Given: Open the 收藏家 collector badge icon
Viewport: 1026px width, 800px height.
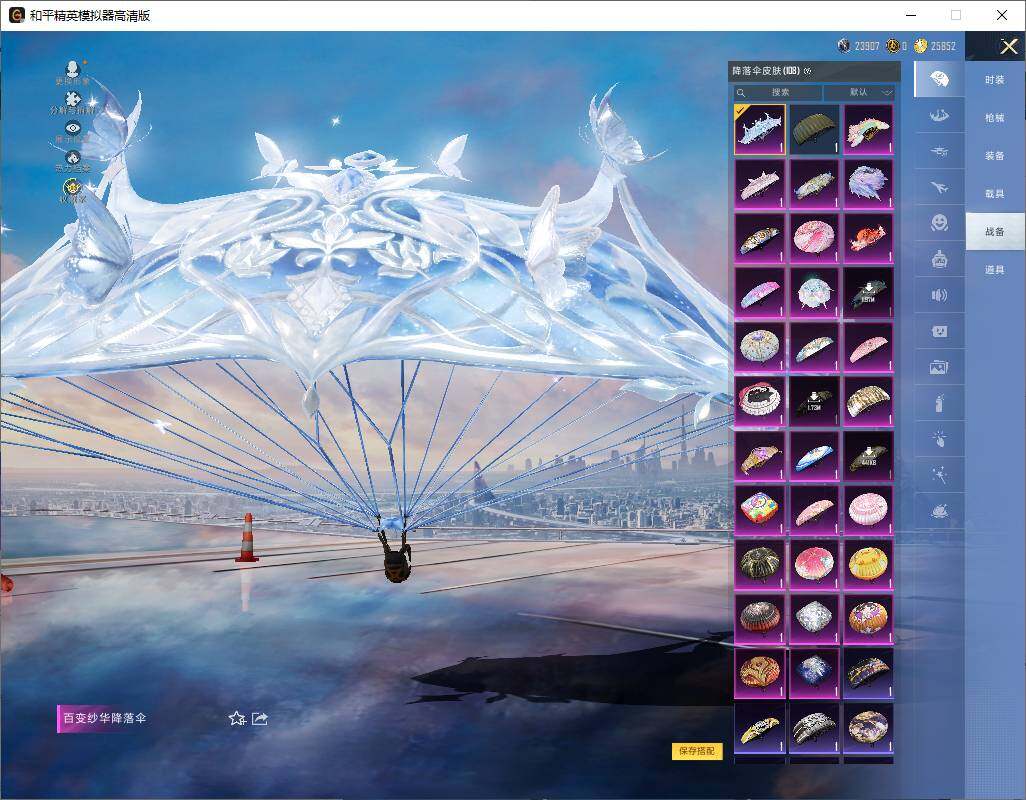Looking at the screenshot, I should point(72,188).
